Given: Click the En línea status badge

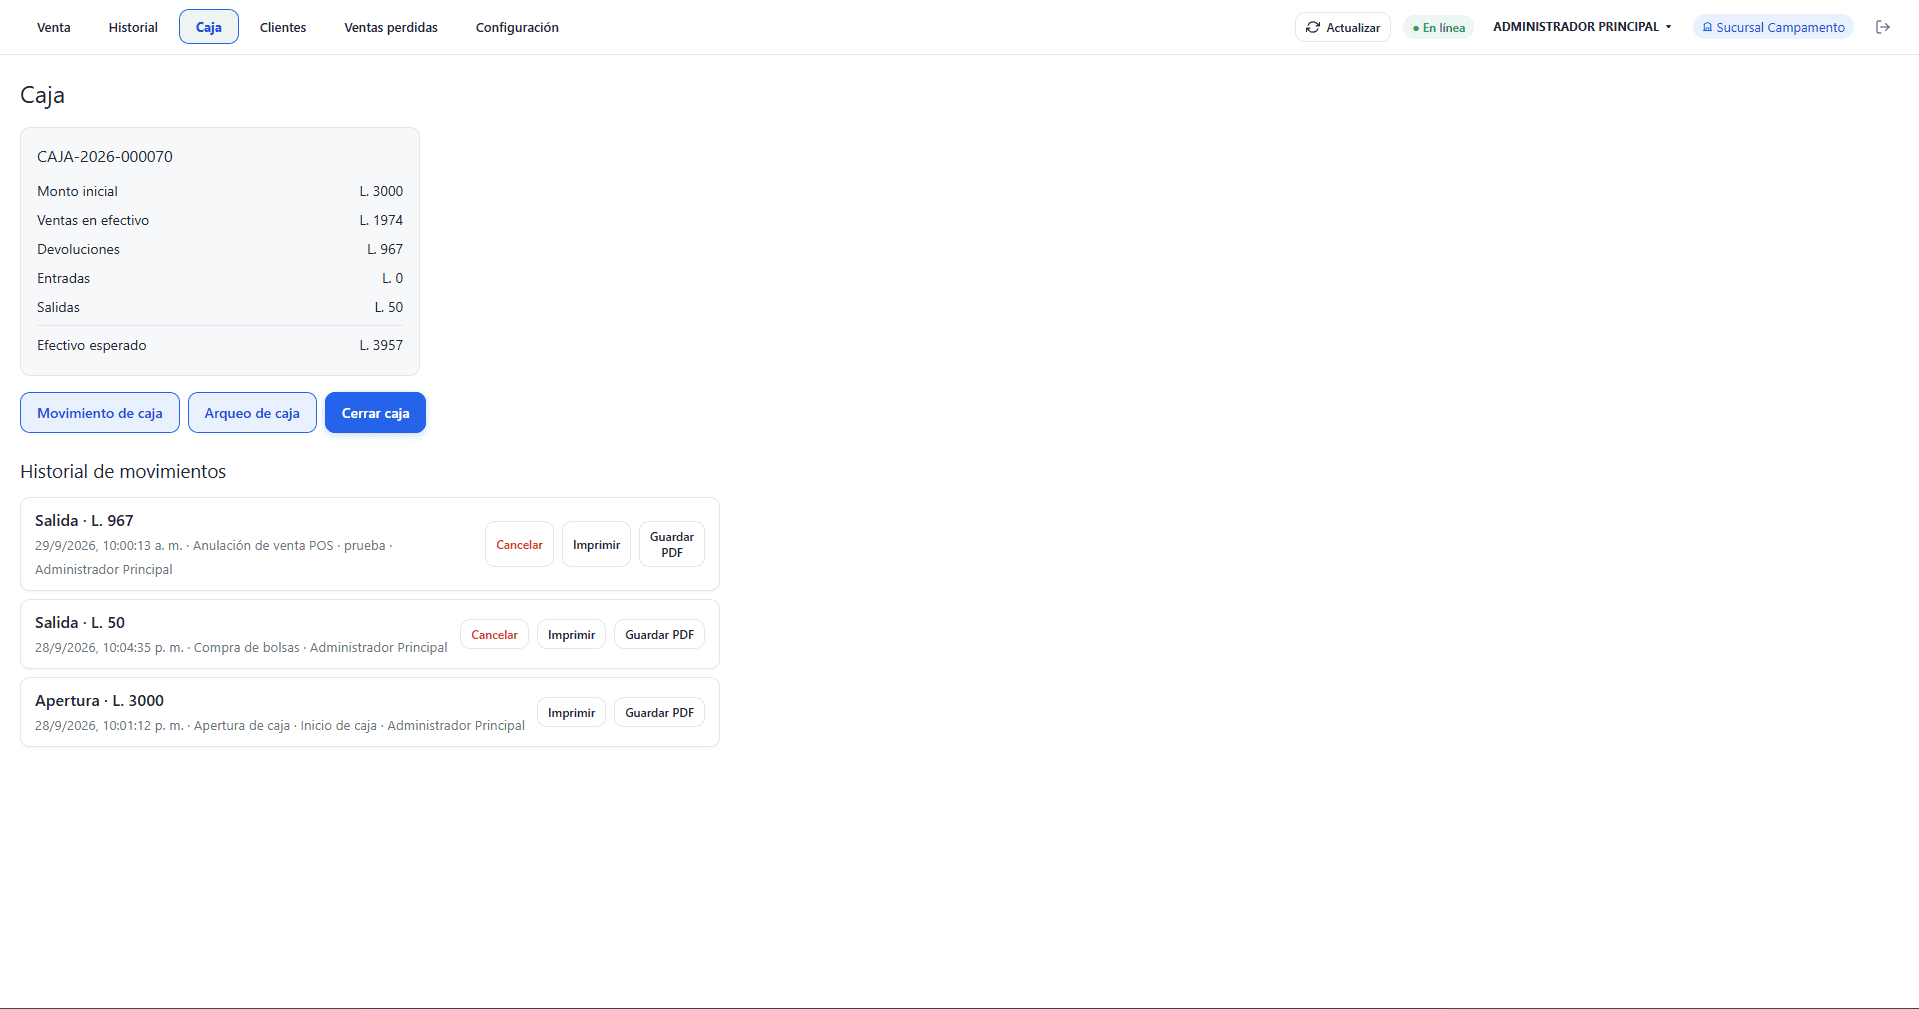Looking at the screenshot, I should click(x=1439, y=28).
